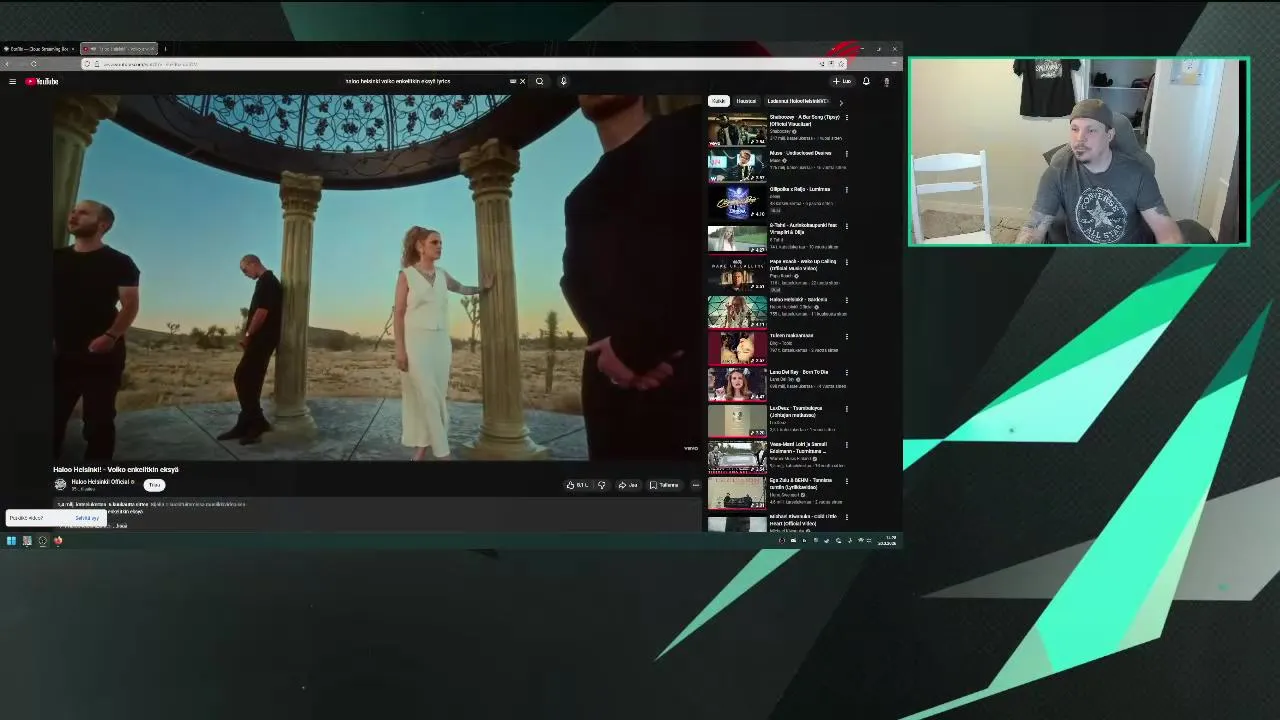Open options for Lana Del Rey video

coord(846,372)
